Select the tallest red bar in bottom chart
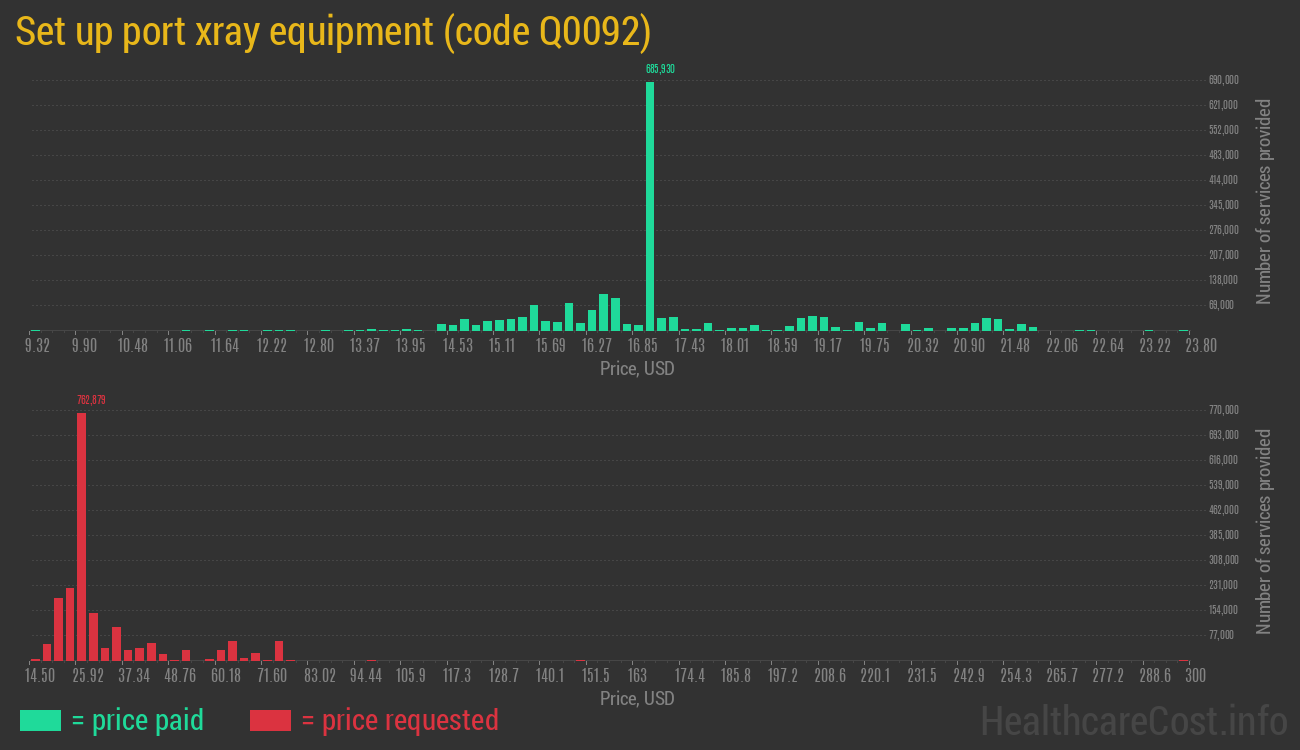Image resolution: width=1300 pixels, height=750 pixels. 81,536
